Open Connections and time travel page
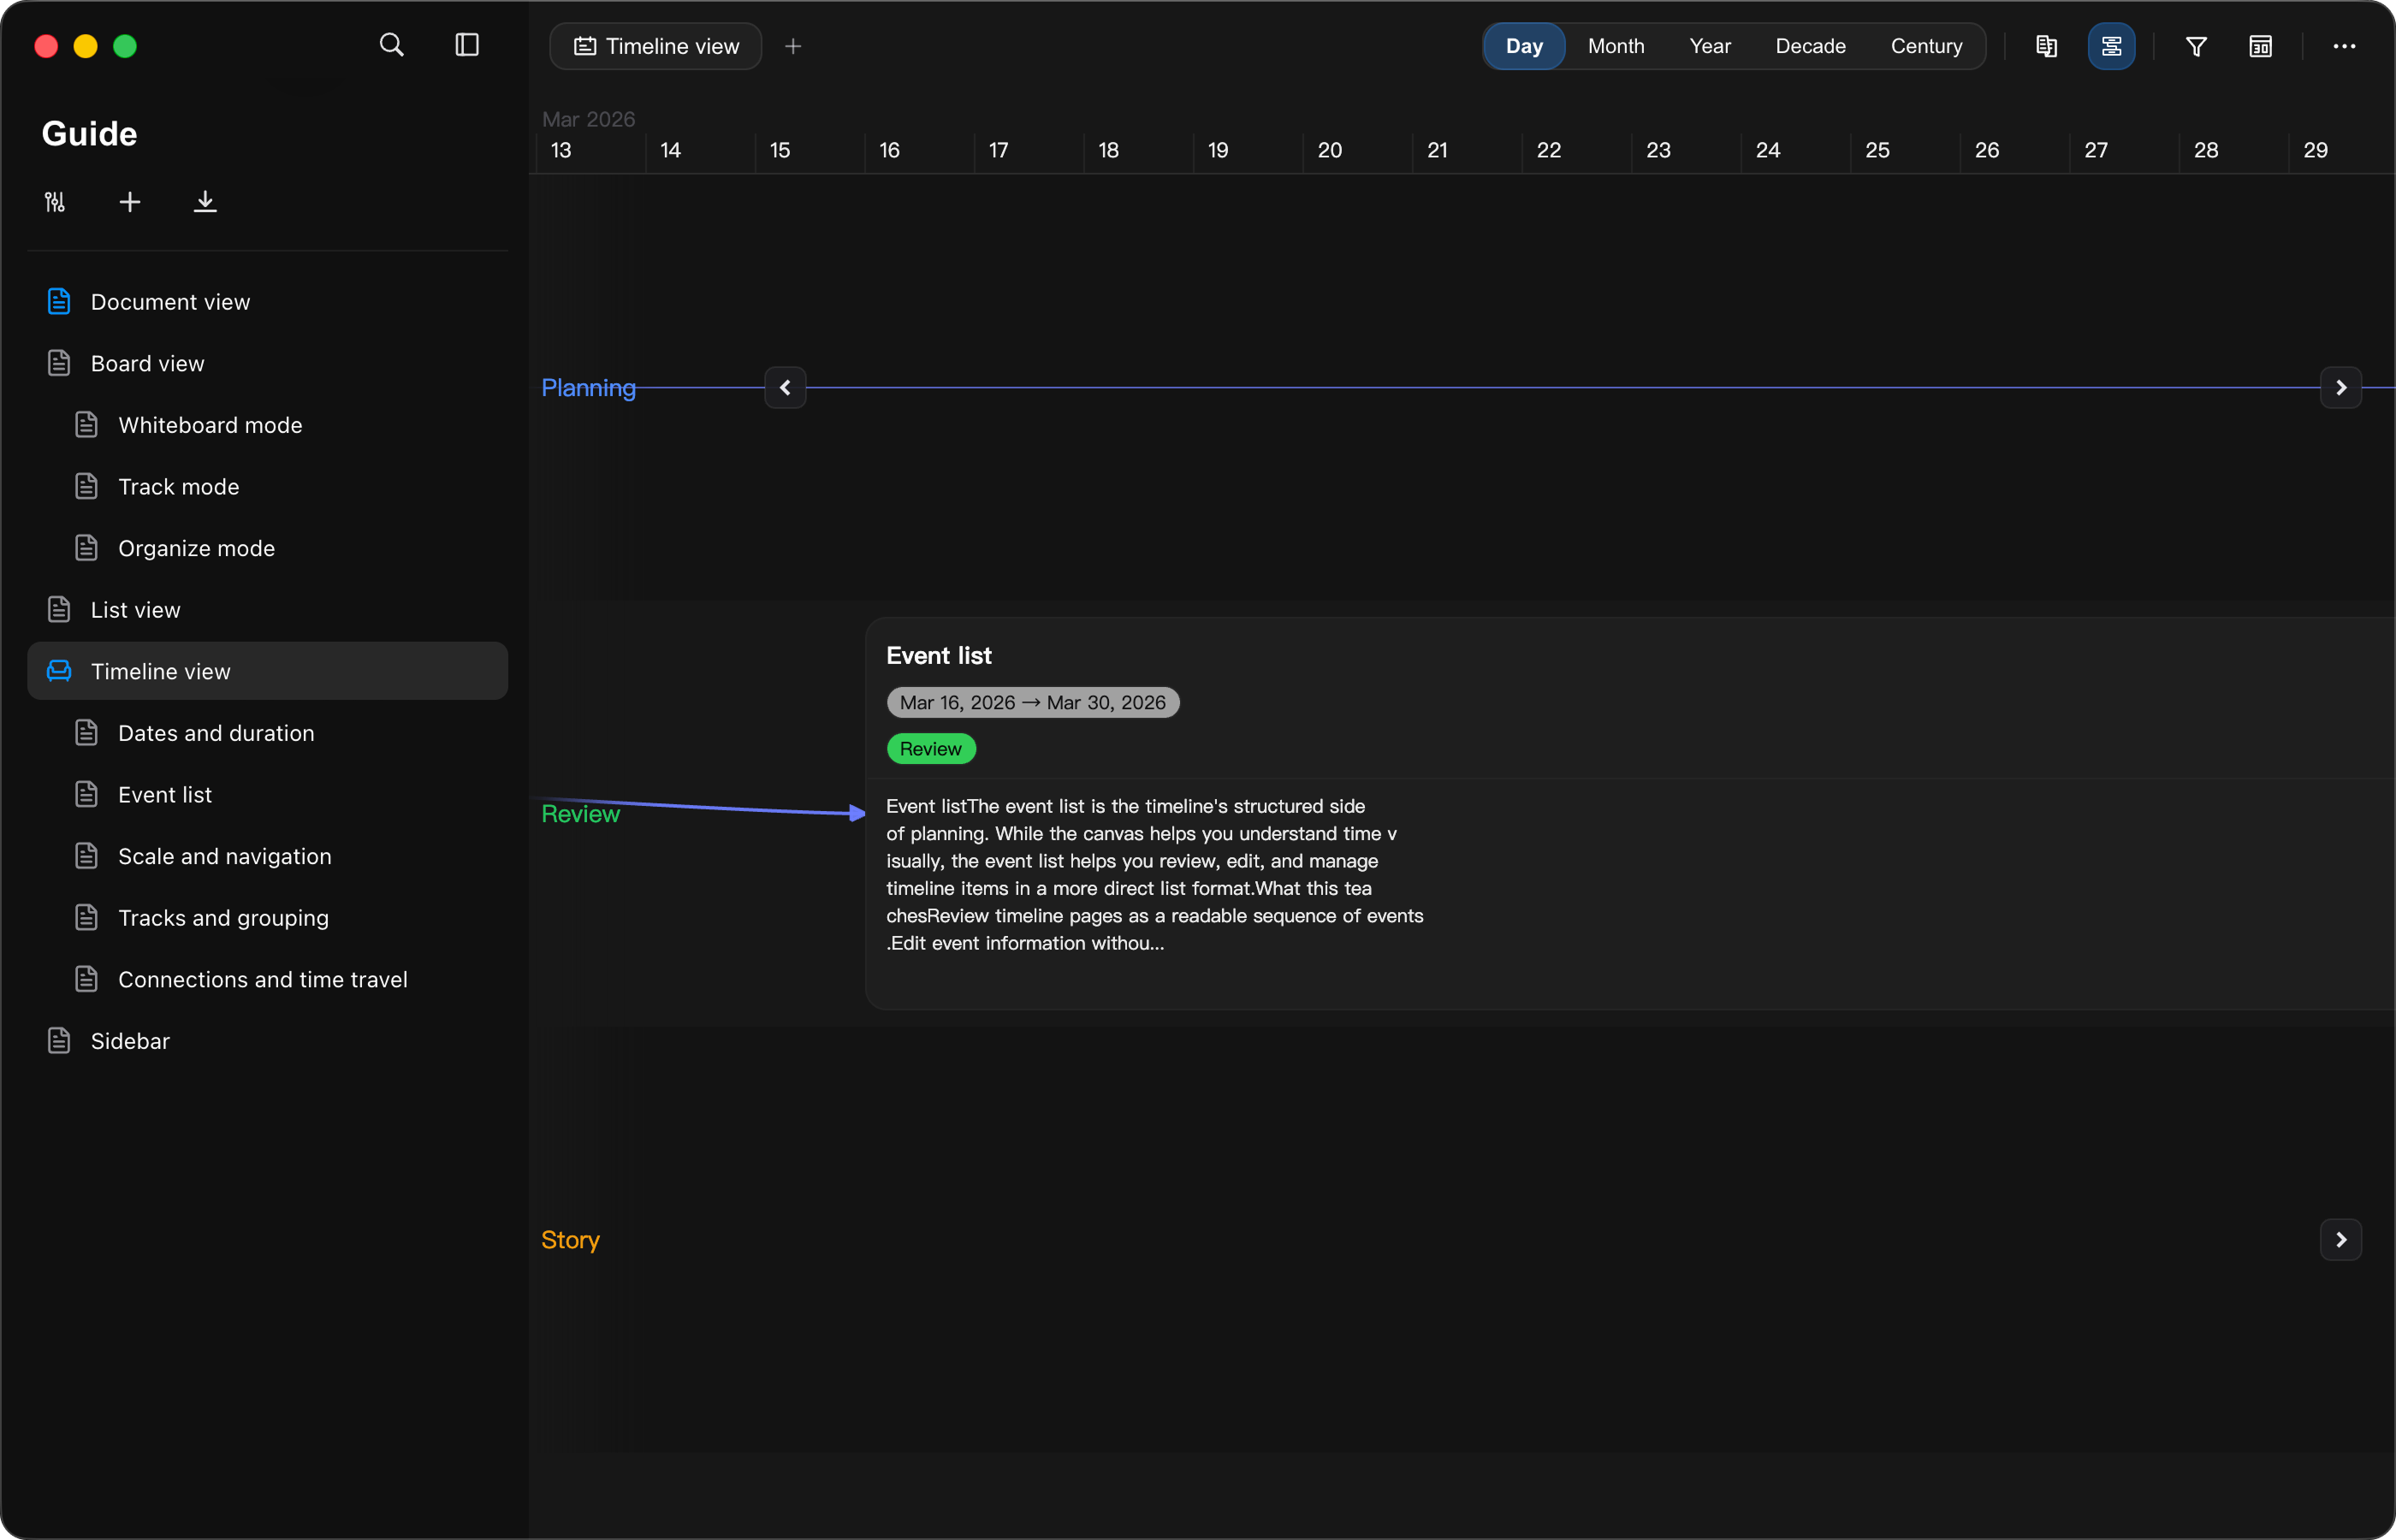Screen dimensions: 2396x1540 pos(268,979)
